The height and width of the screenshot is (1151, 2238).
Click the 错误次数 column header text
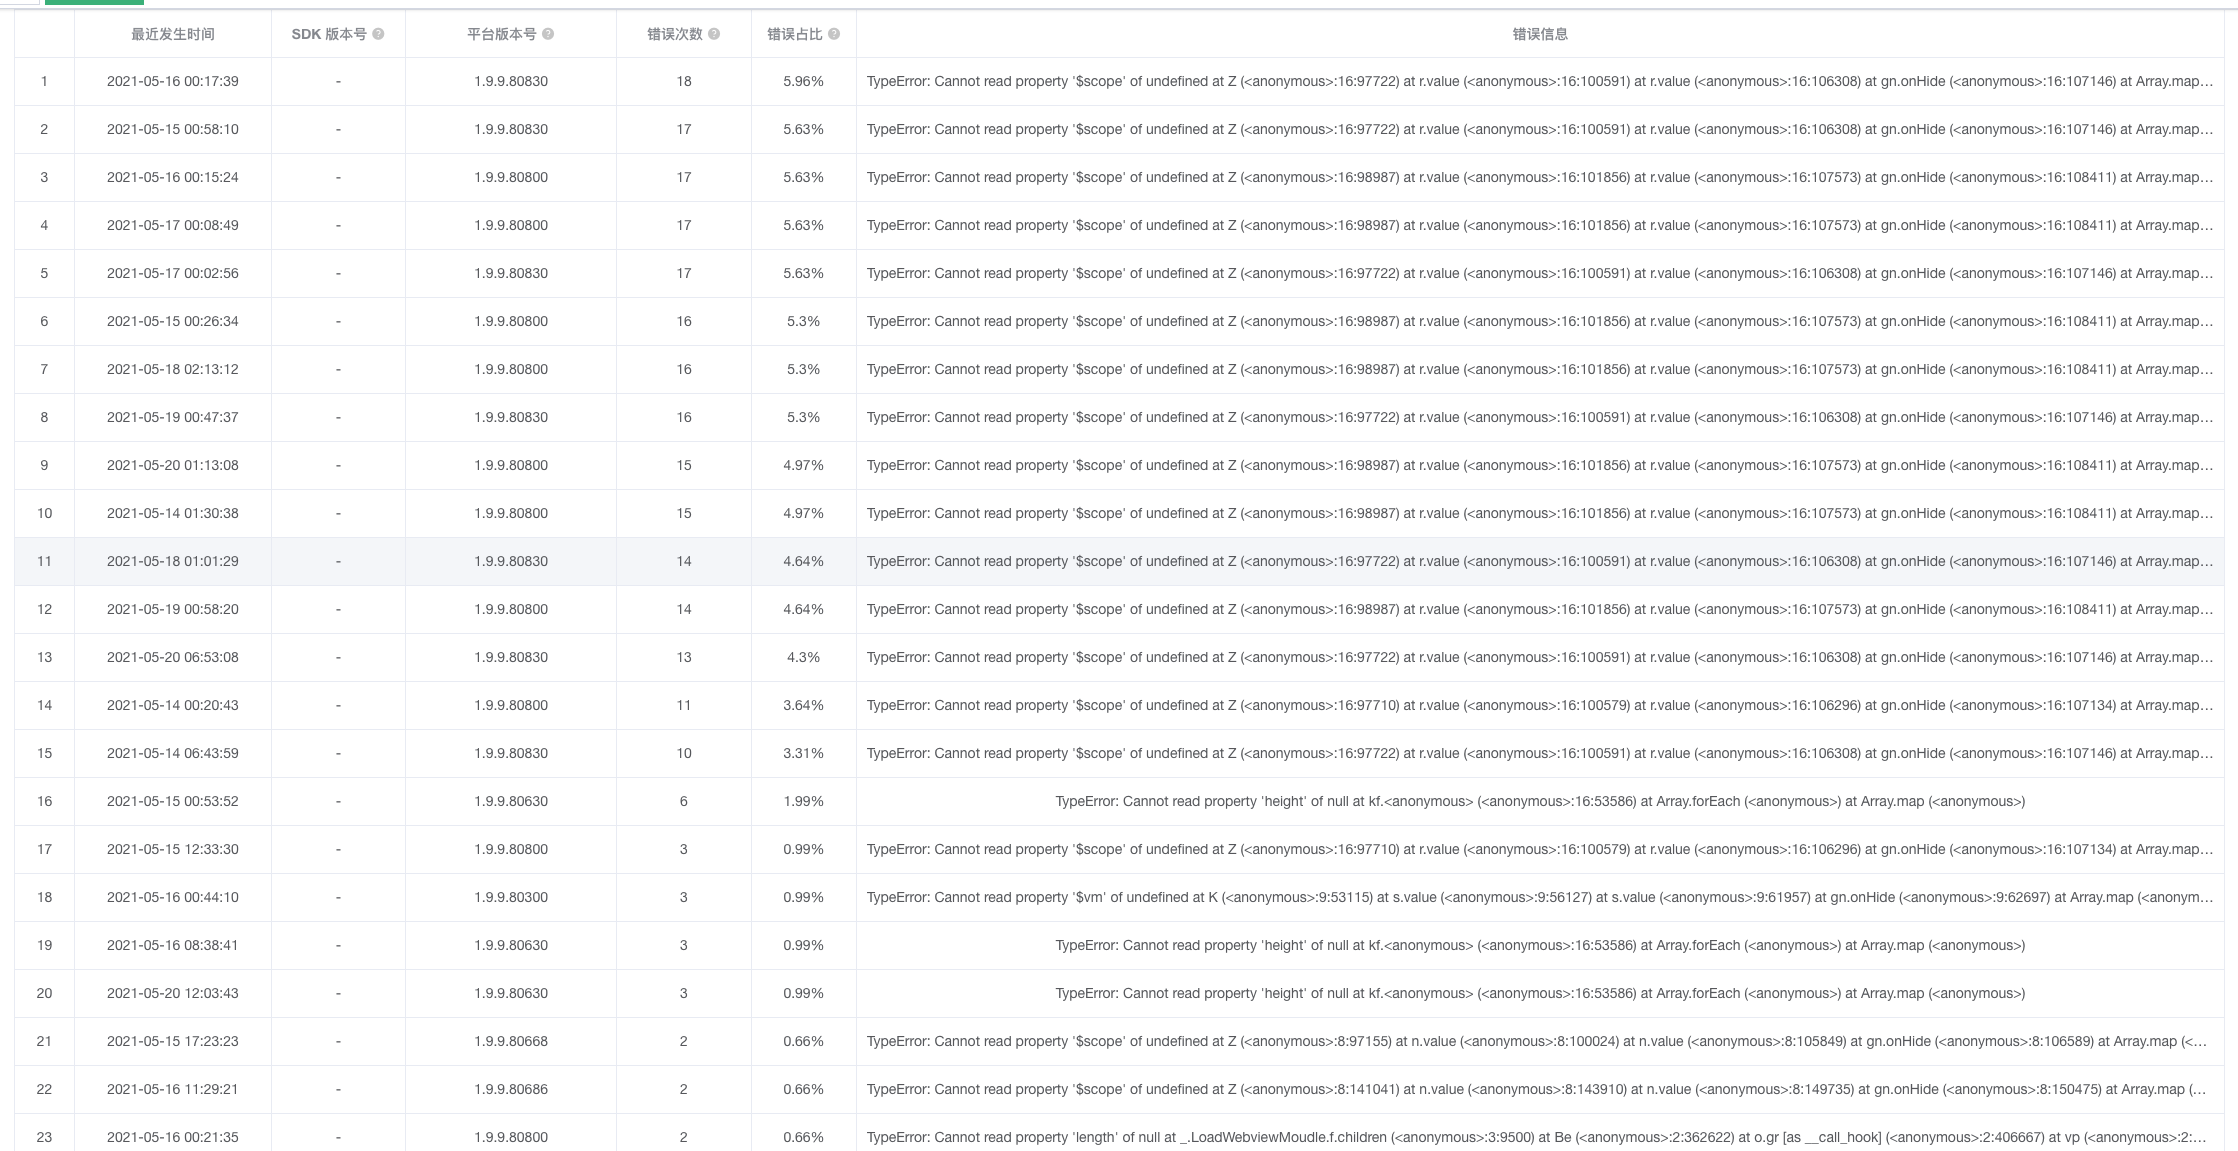[675, 34]
